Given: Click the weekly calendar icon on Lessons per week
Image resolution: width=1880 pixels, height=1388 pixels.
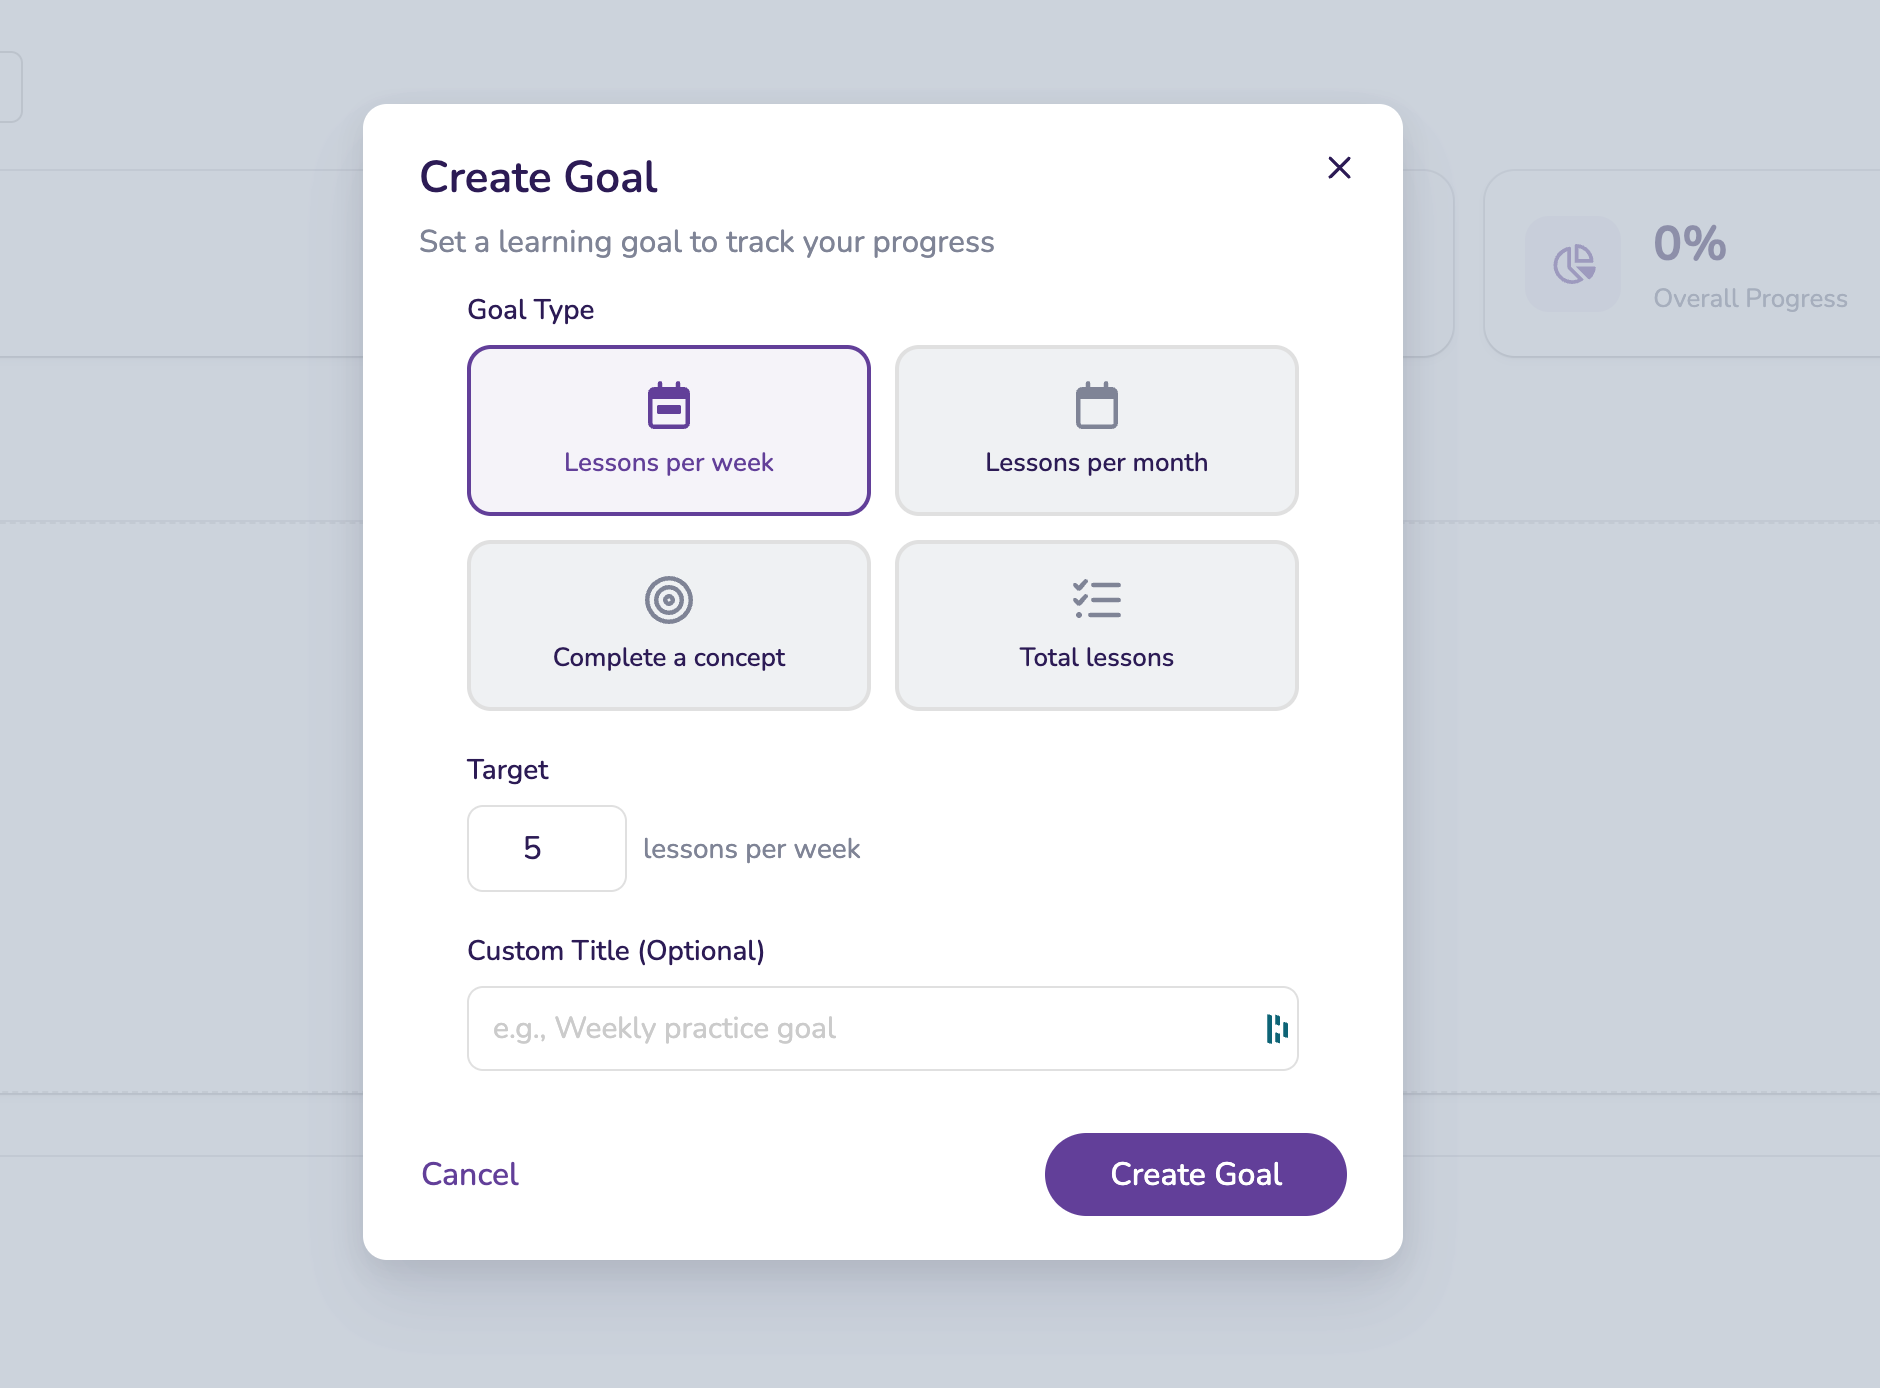Looking at the screenshot, I should tap(668, 404).
